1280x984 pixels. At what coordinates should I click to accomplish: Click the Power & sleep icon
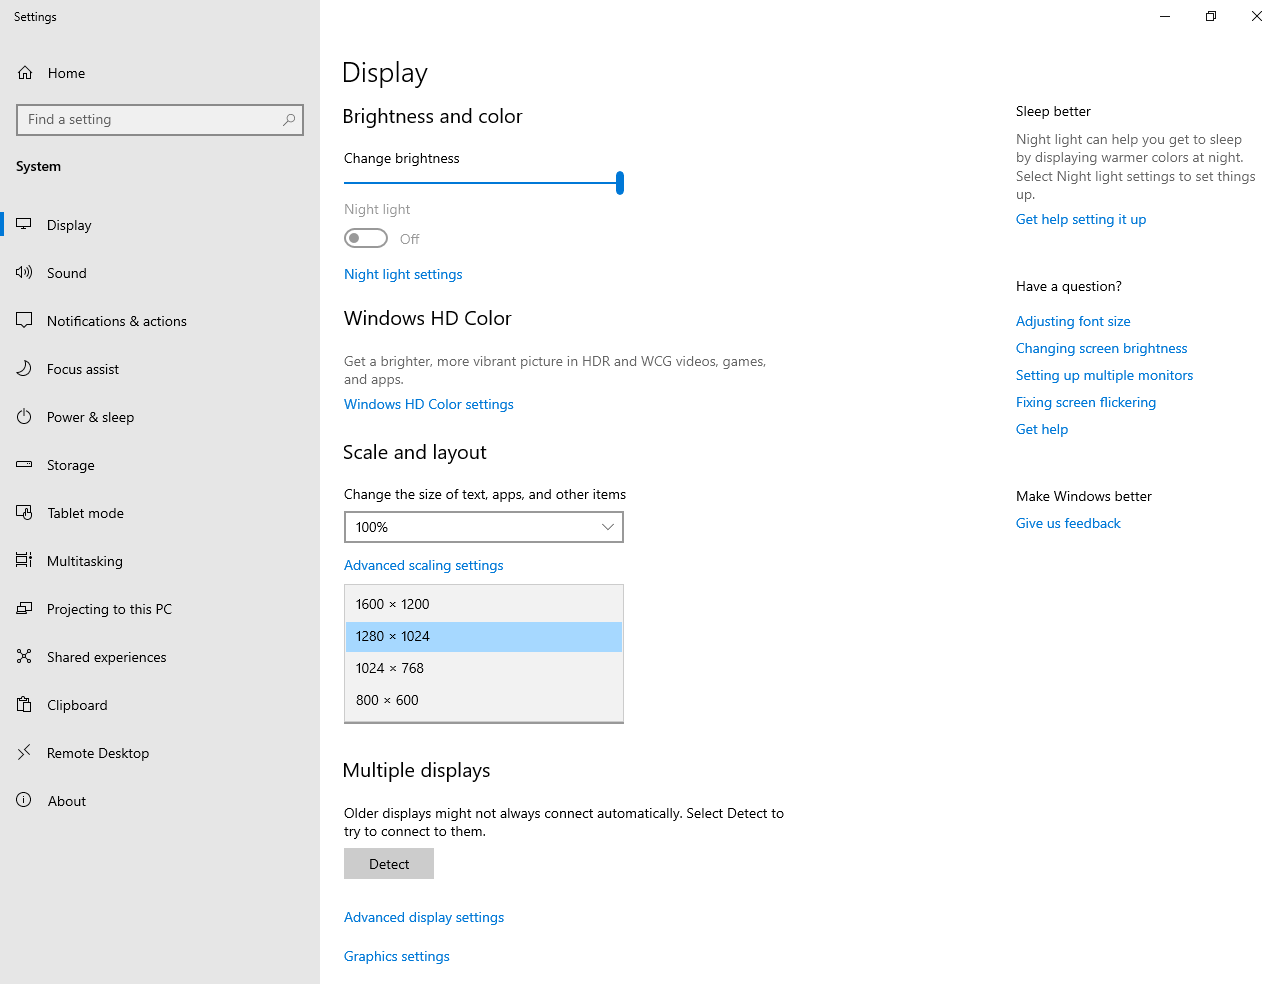pyautogui.click(x=24, y=416)
